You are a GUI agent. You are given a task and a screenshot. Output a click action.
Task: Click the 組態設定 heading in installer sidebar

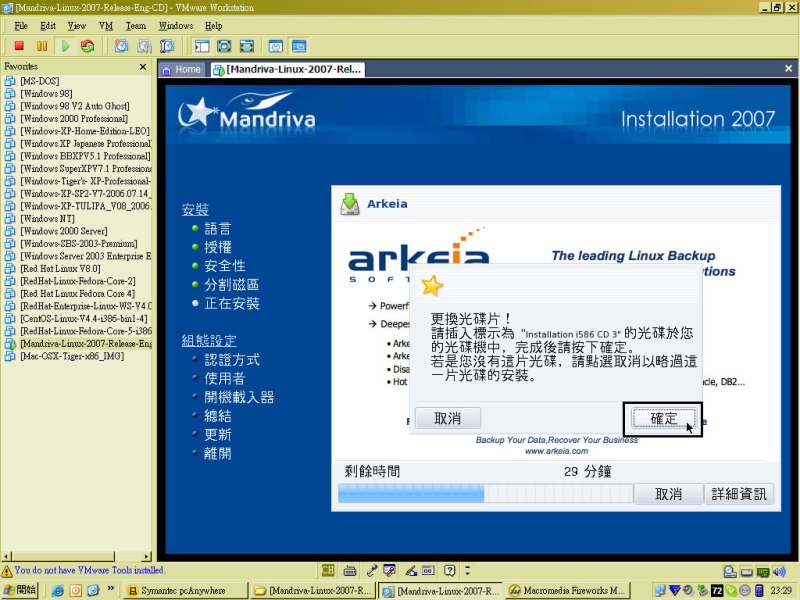[209, 340]
